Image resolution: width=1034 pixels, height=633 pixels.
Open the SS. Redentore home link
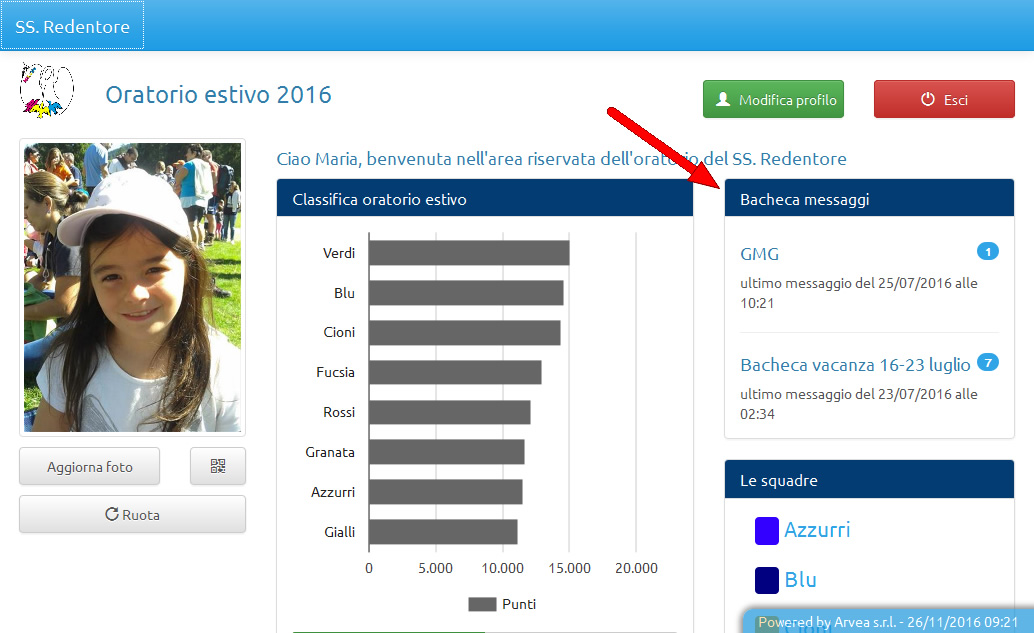click(73, 26)
